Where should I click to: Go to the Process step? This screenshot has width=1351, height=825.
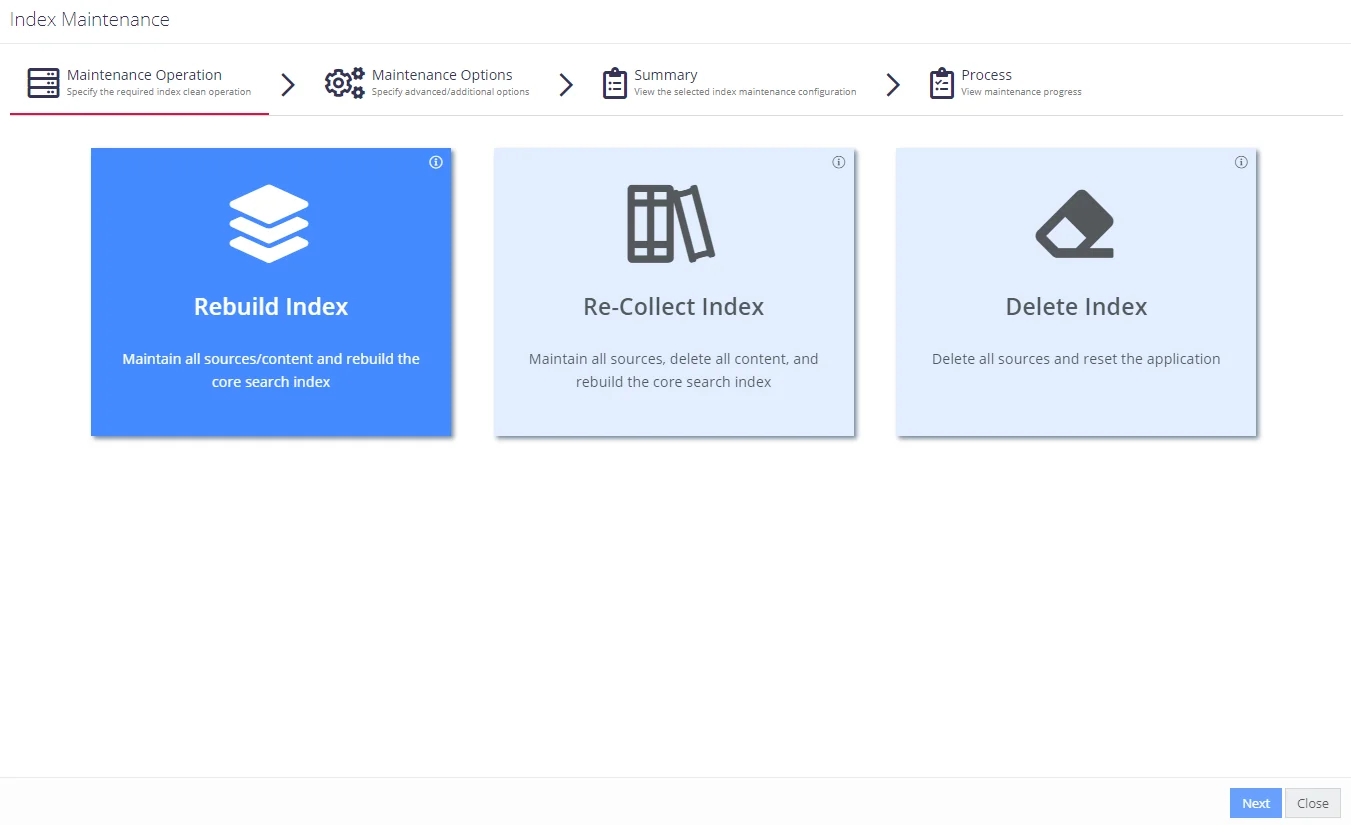point(1005,83)
